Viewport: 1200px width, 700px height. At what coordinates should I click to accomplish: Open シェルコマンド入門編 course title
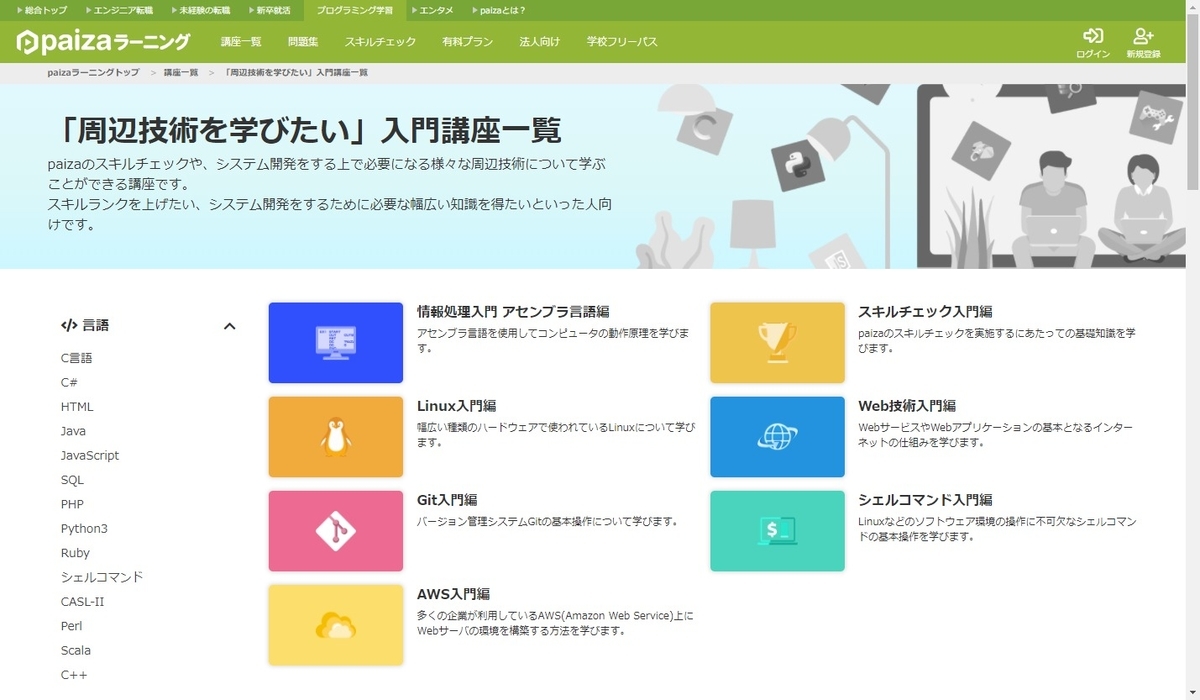pos(925,500)
